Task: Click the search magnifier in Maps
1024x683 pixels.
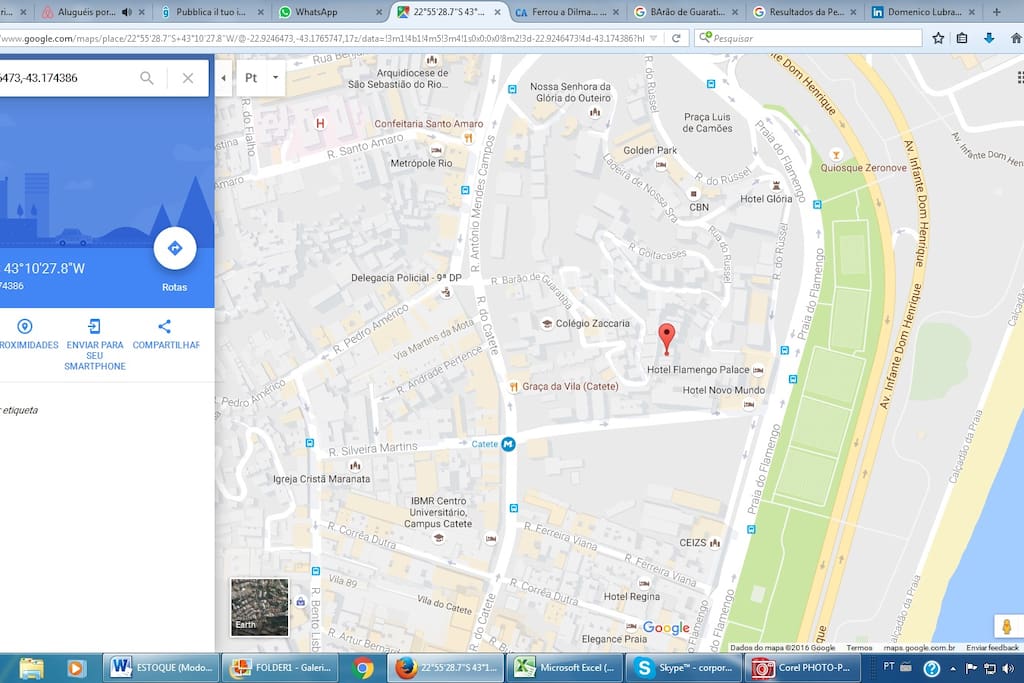Action: [x=147, y=78]
